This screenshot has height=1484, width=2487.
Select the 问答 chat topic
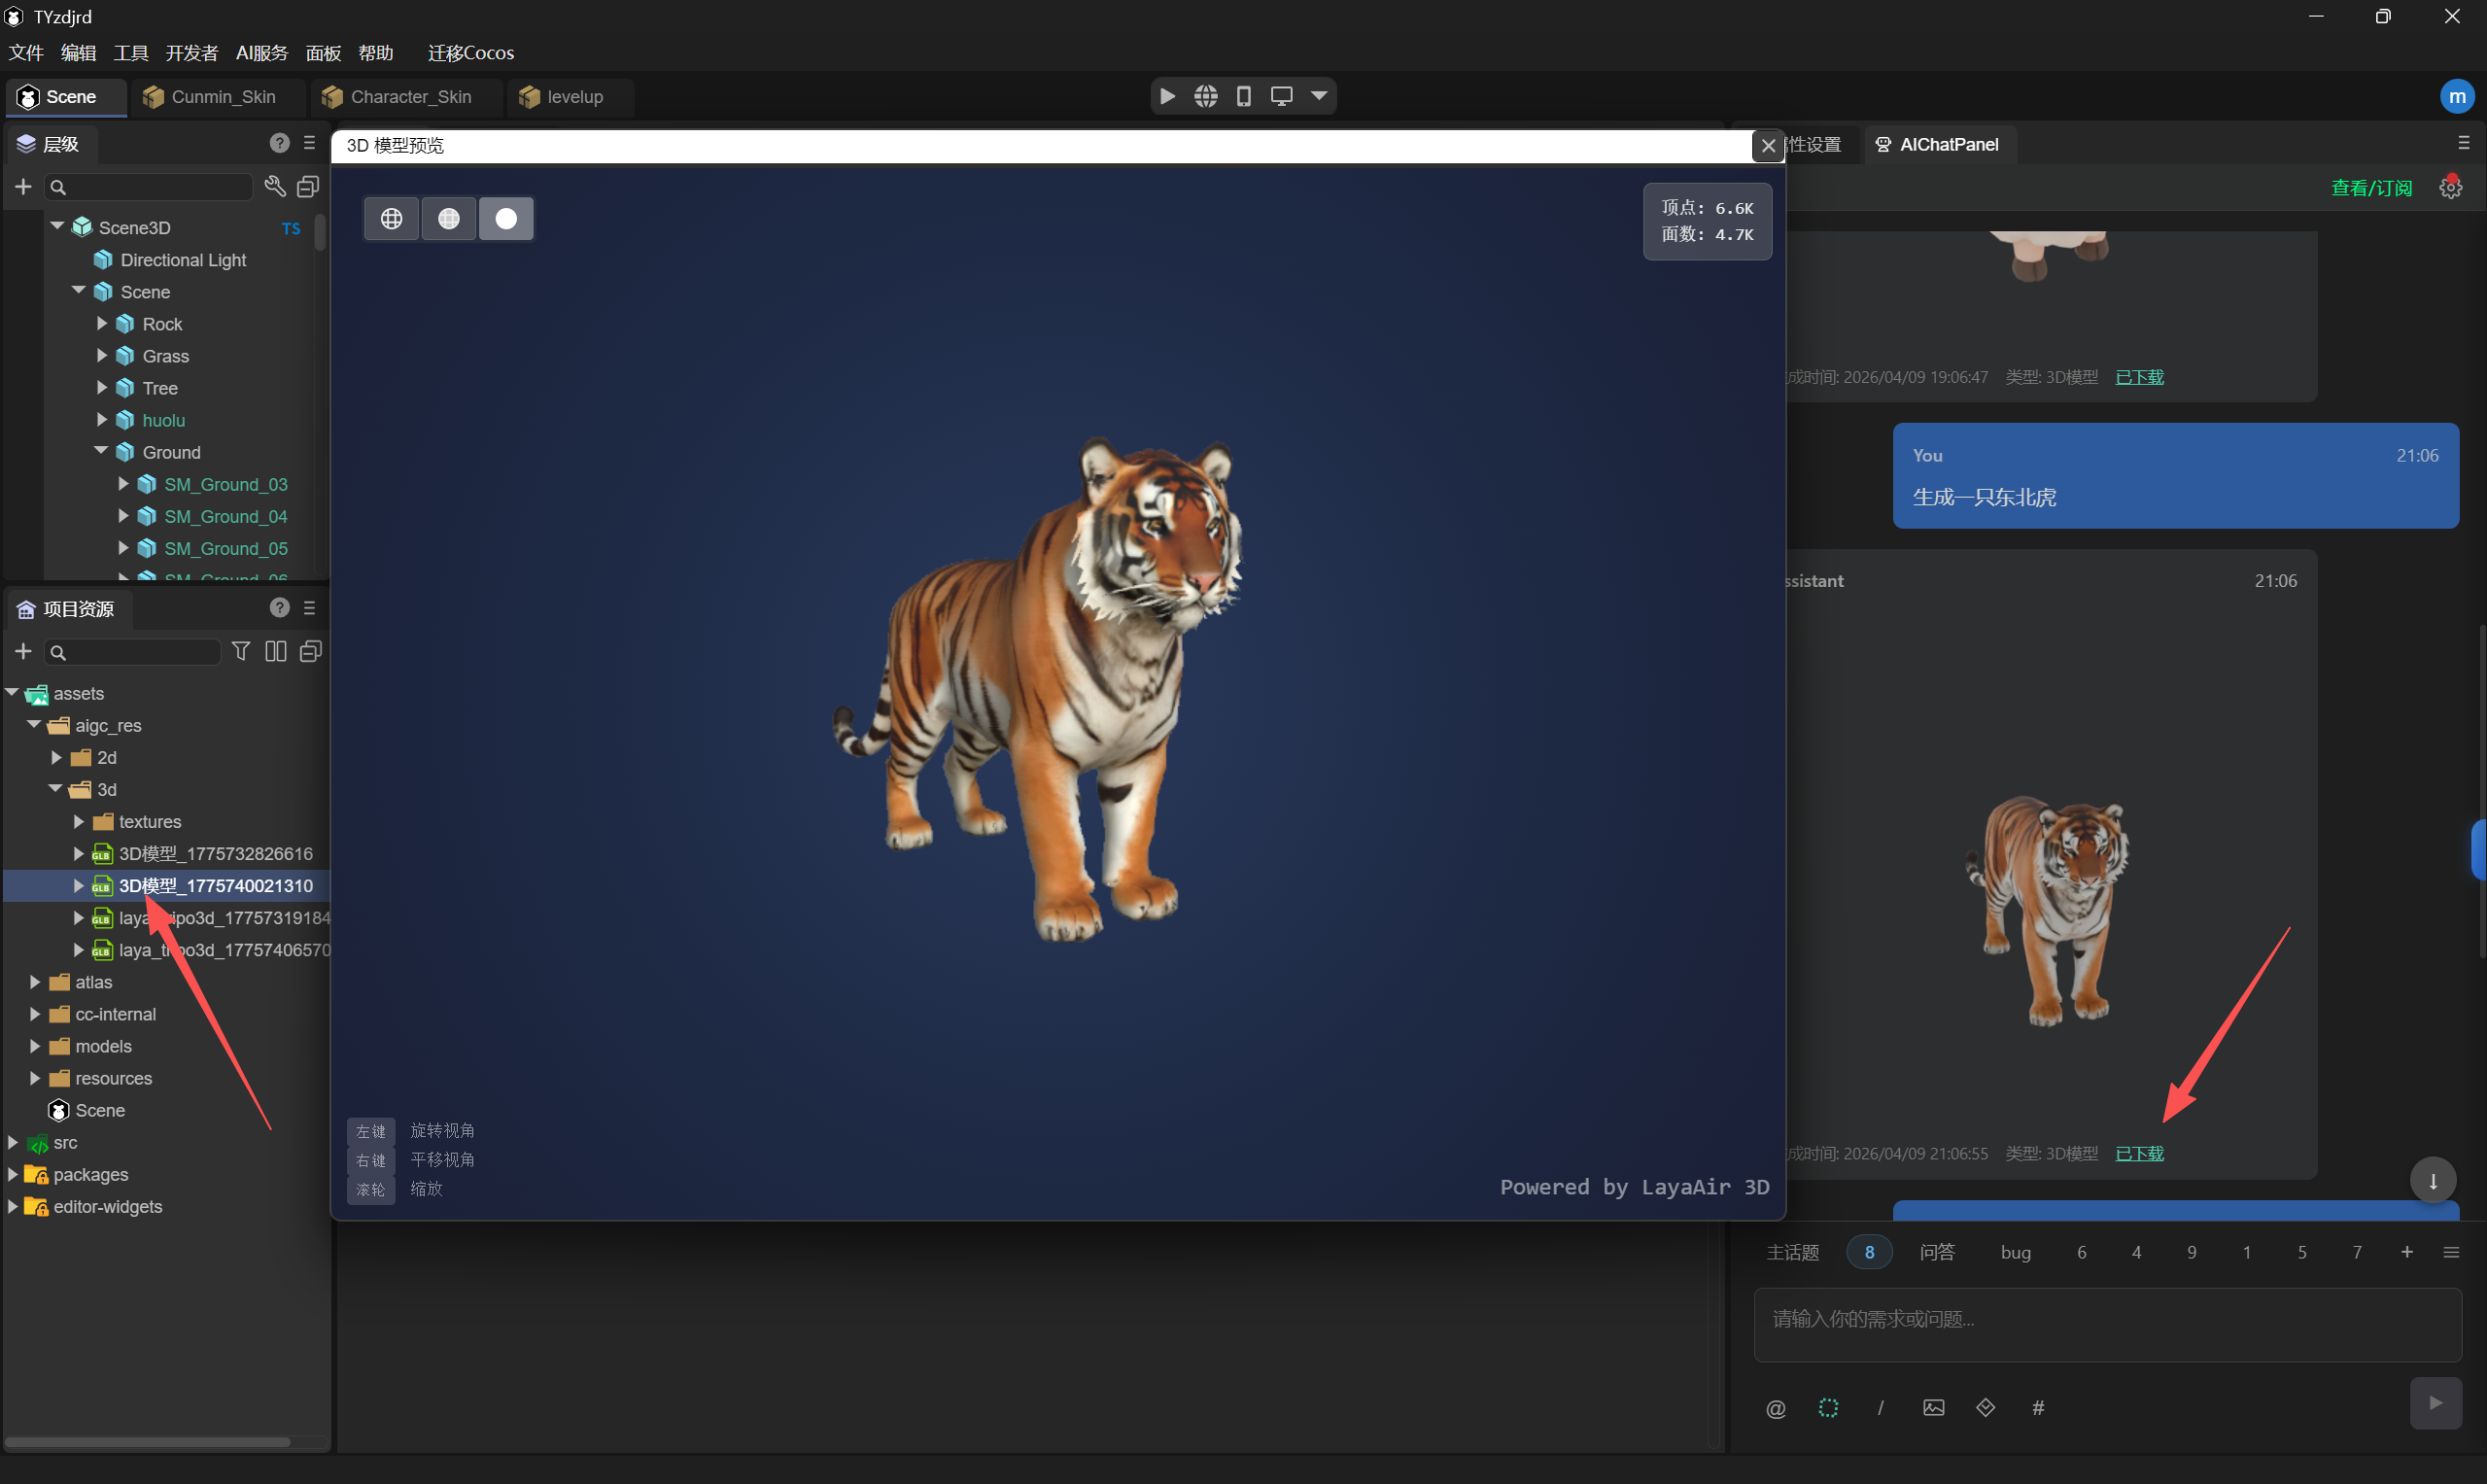[1937, 1252]
